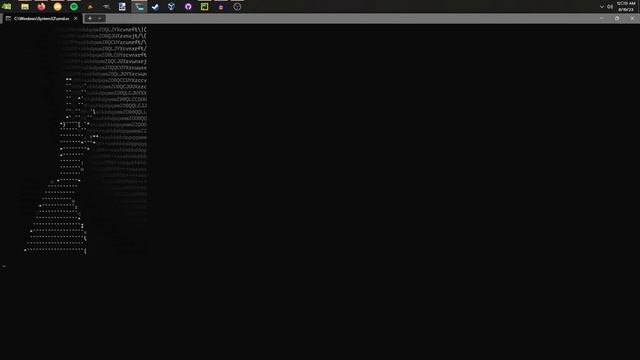Screen dimensions: 640x360
Task: Click the small red app icon in the taskbar
Action: [x=221, y=7]
